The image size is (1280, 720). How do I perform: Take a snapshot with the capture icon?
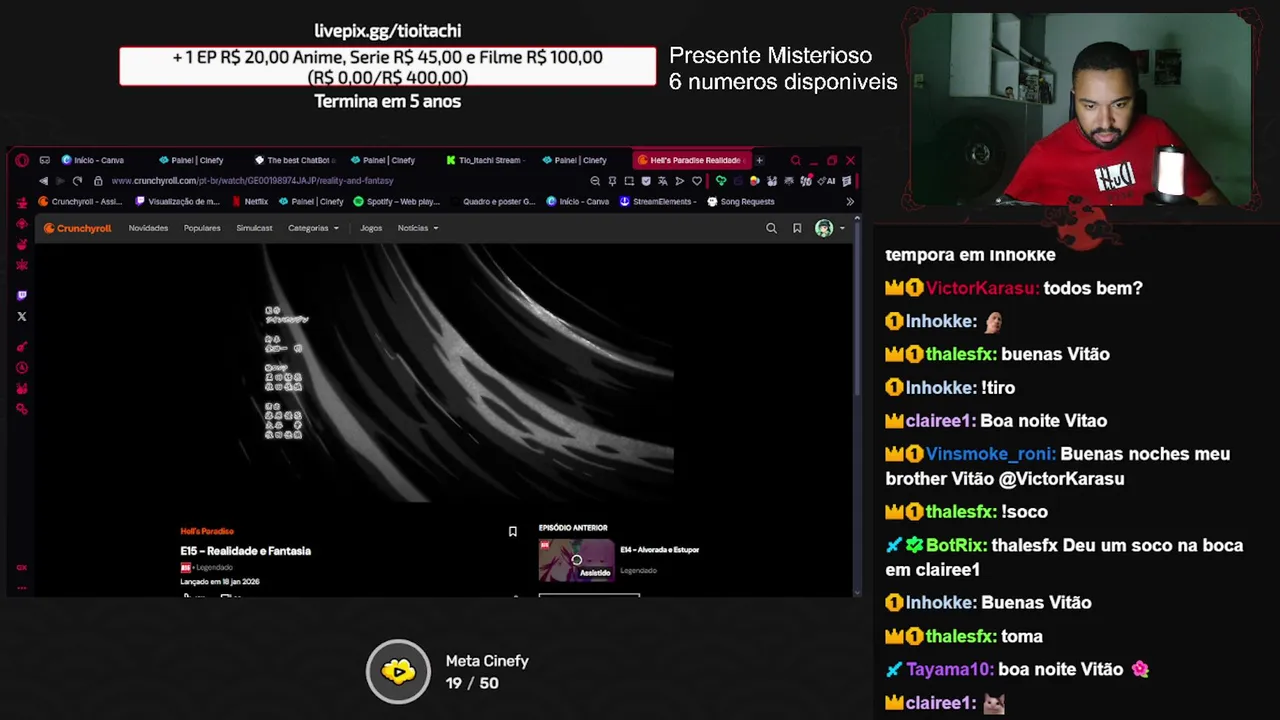629,181
